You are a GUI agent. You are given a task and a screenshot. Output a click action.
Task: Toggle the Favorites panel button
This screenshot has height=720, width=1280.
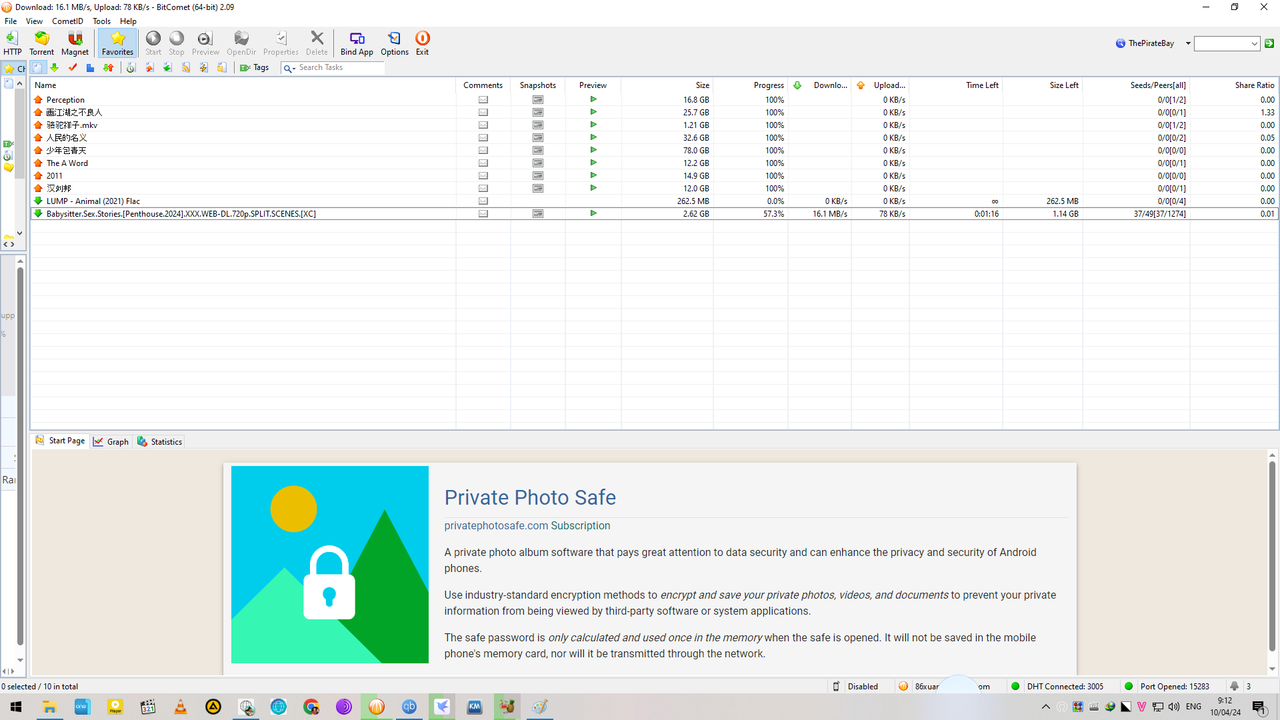(117, 43)
